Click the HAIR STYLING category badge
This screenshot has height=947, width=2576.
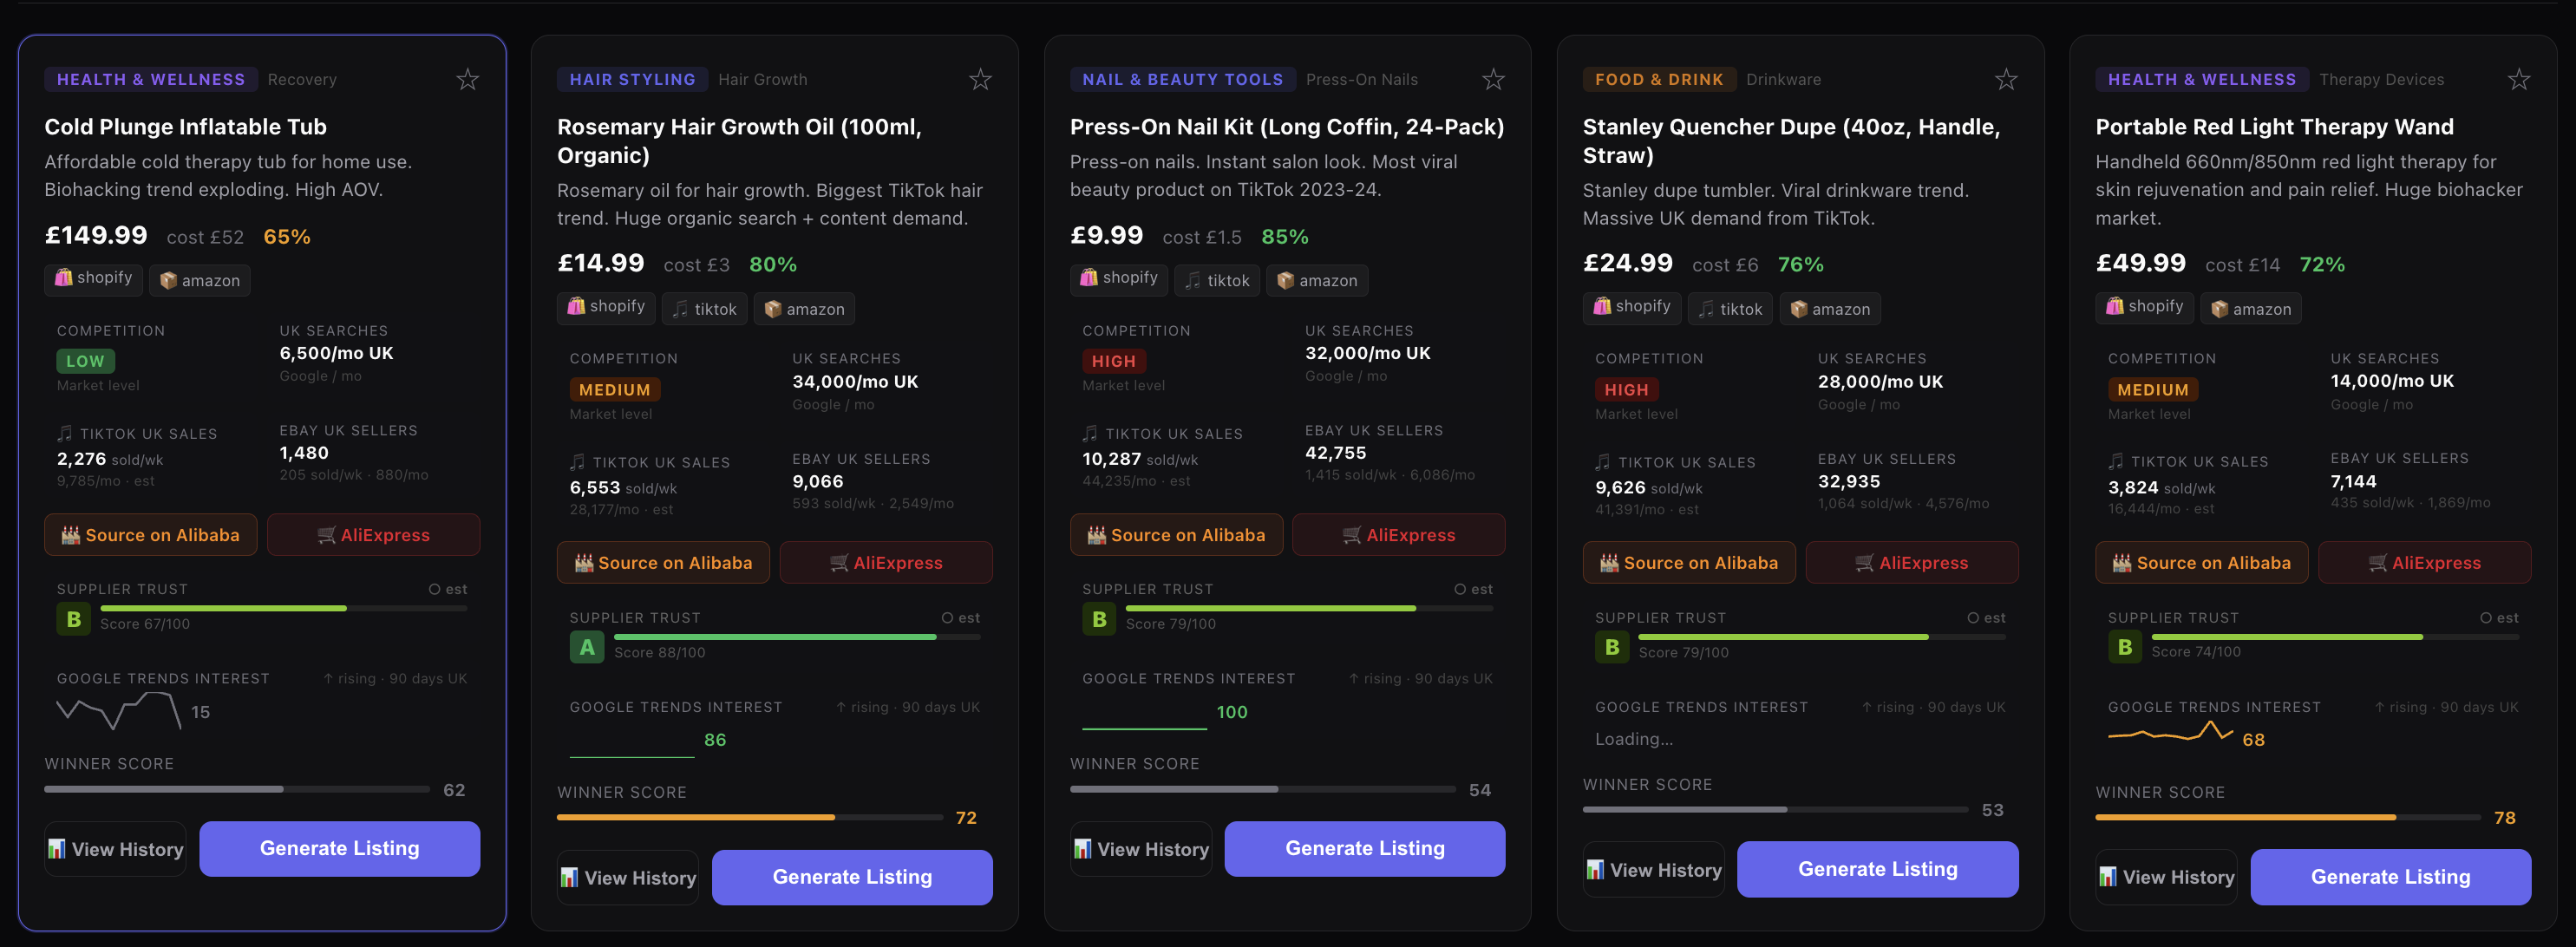(x=632, y=79)
